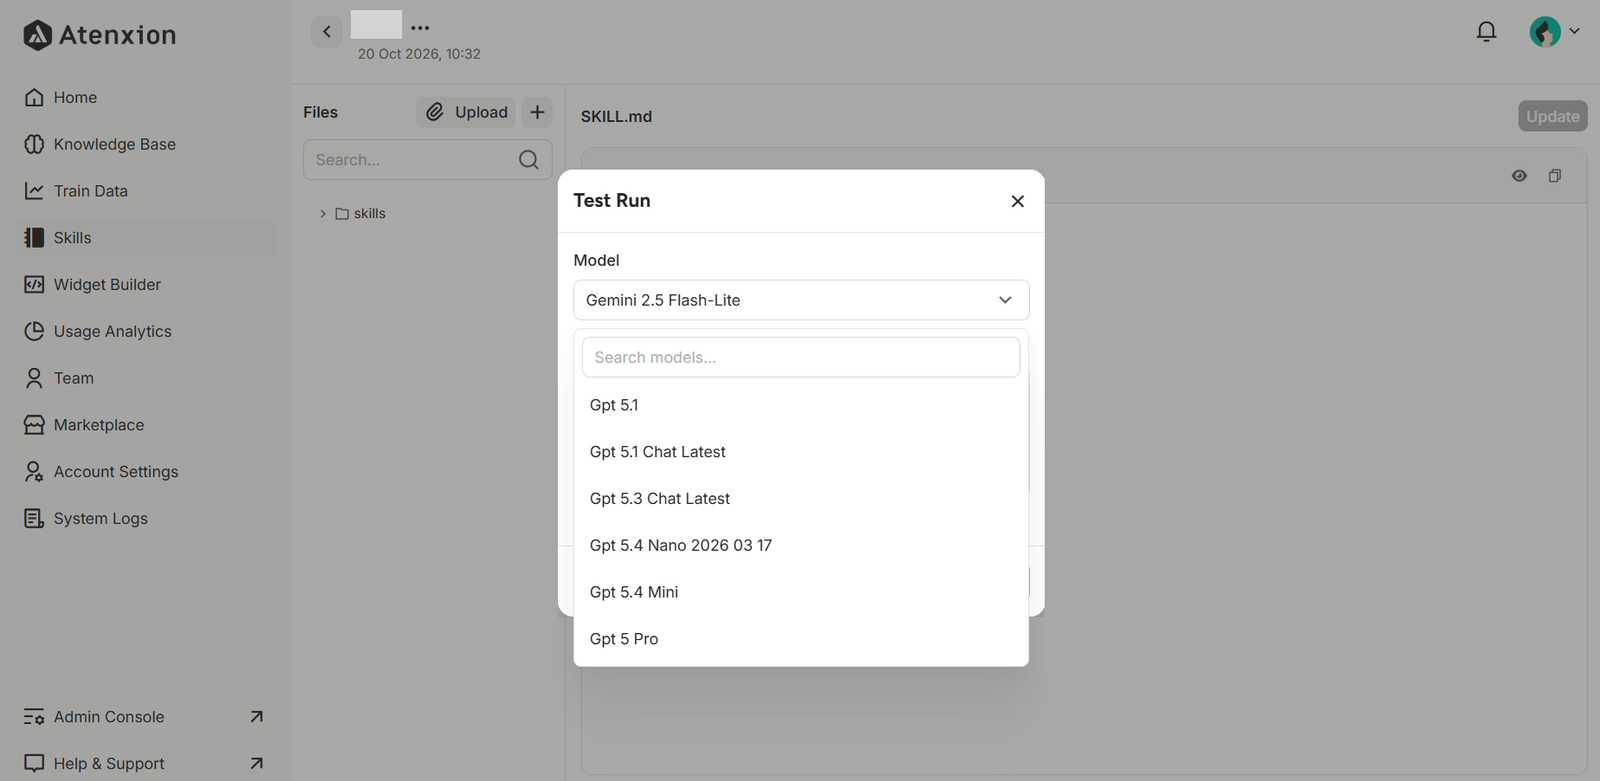Viewport: 1600px width, 781px height.
Task: Open Marketplace
Action: 146,425
